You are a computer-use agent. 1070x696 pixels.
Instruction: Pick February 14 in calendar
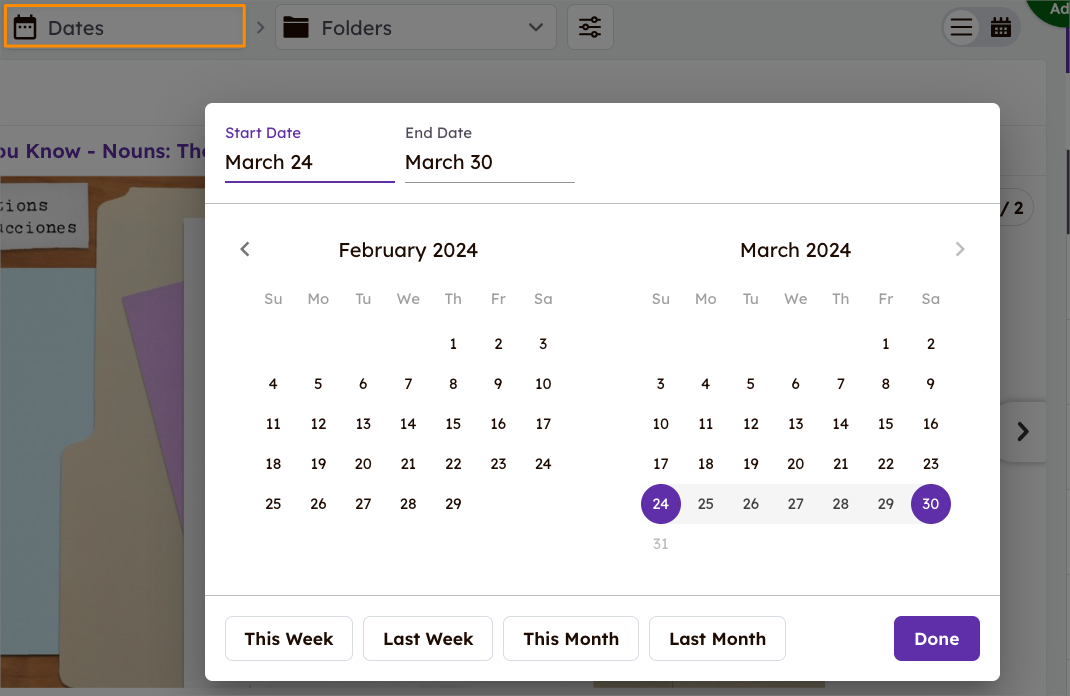point(408,424)
